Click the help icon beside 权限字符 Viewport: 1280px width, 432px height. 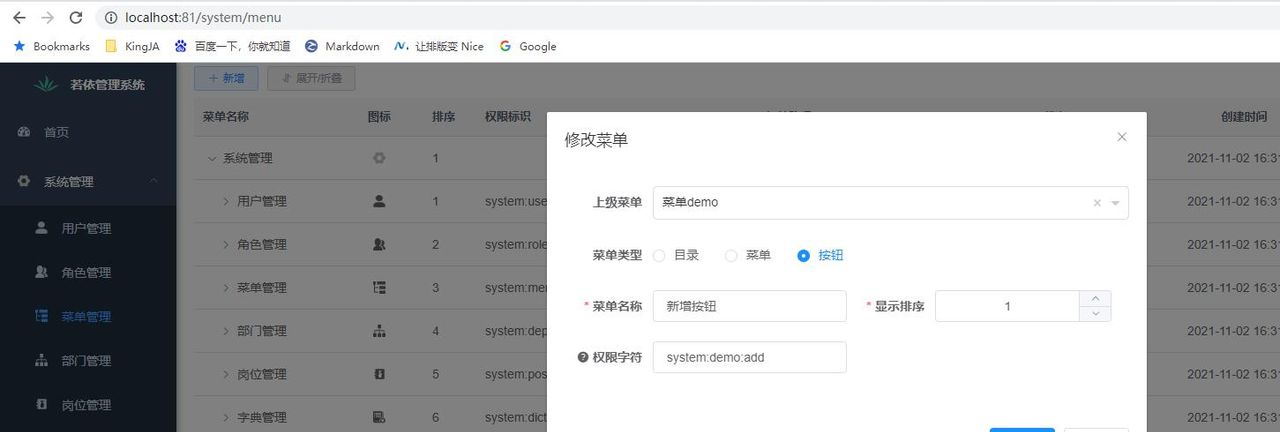point(583,357)
